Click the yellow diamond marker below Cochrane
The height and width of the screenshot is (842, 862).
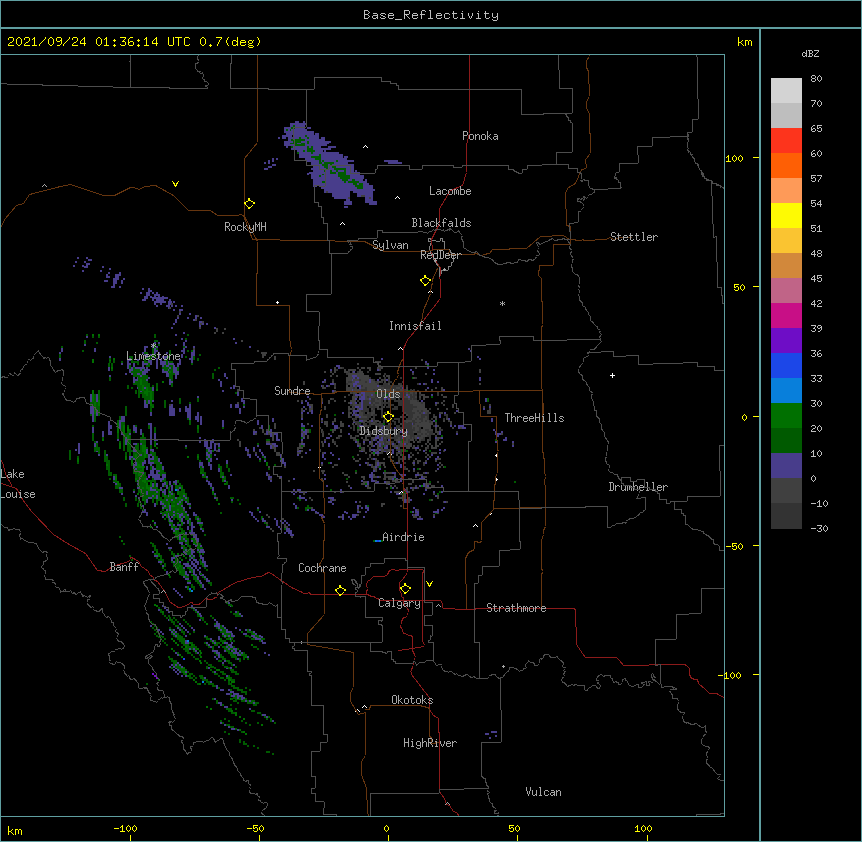pyautogui.click(x=340, y=590)
